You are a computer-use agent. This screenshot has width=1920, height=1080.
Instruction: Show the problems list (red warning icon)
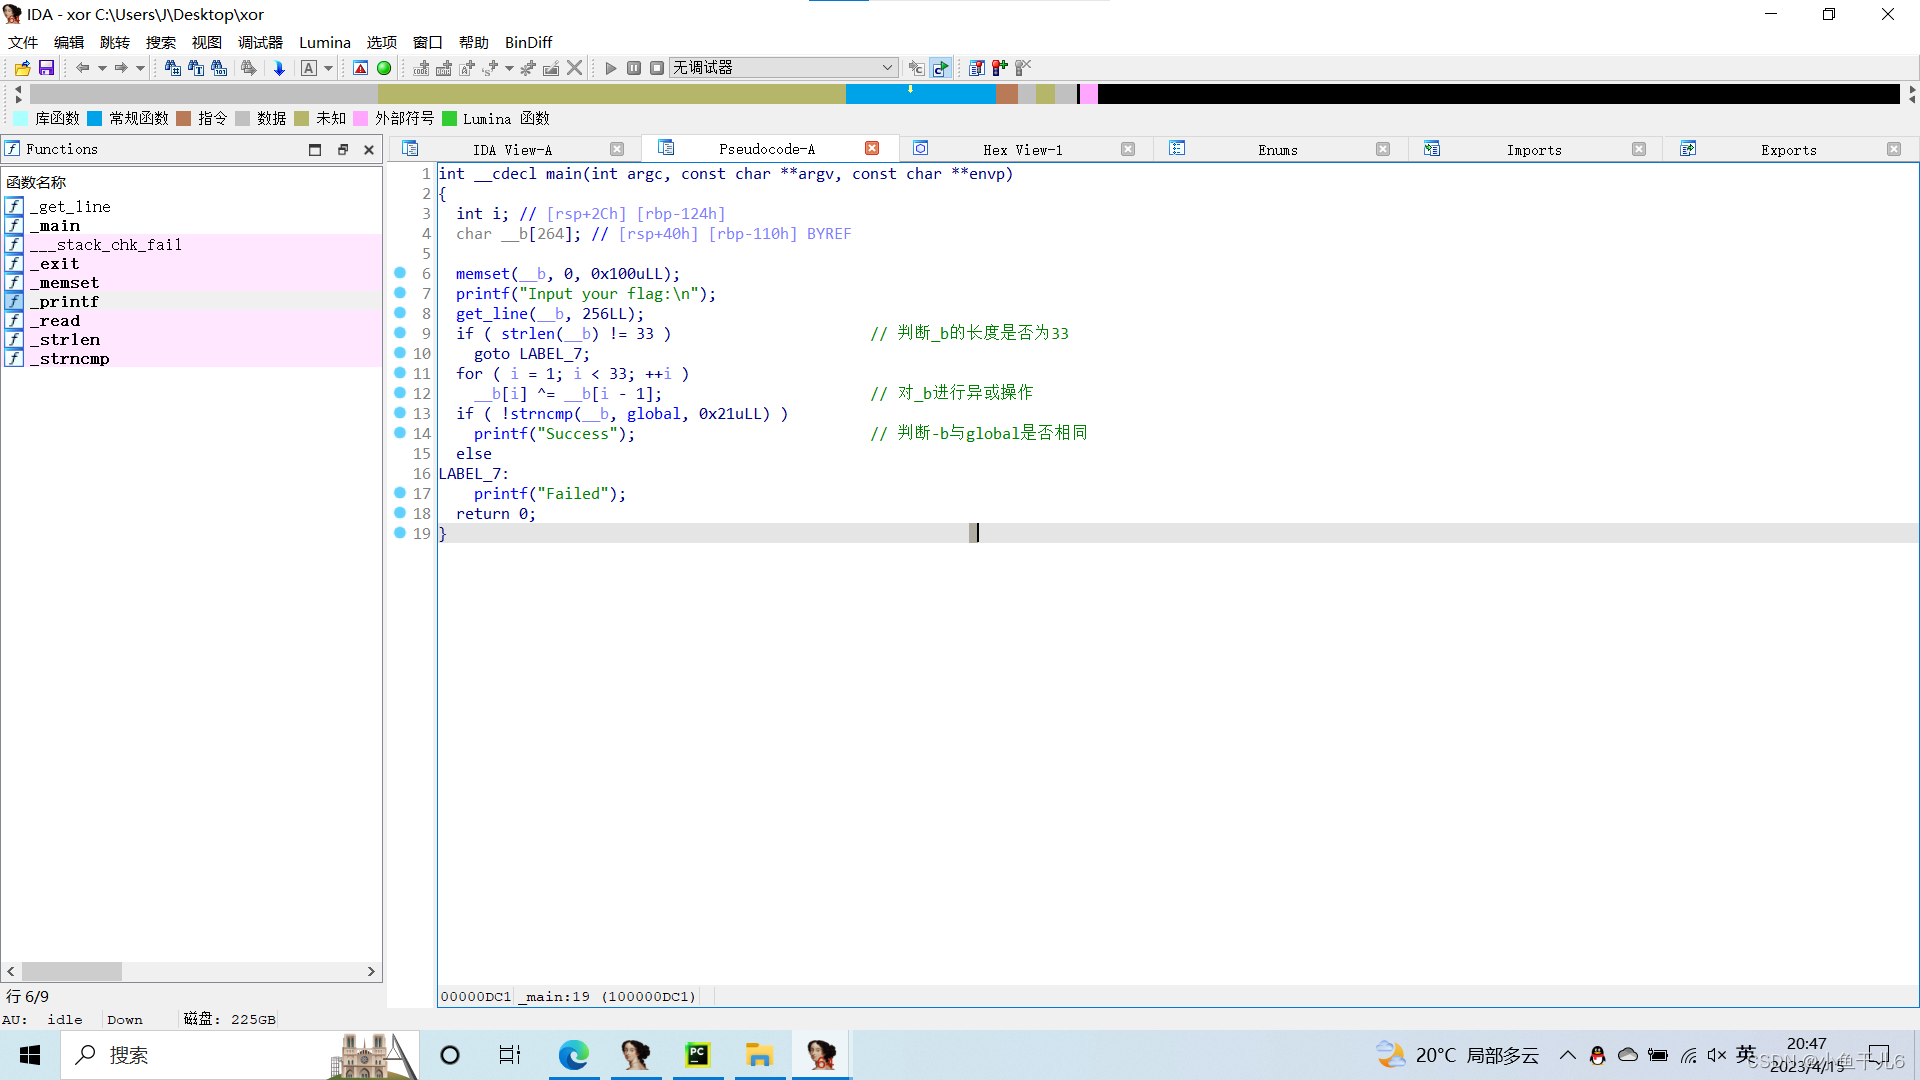click(360, 68)
